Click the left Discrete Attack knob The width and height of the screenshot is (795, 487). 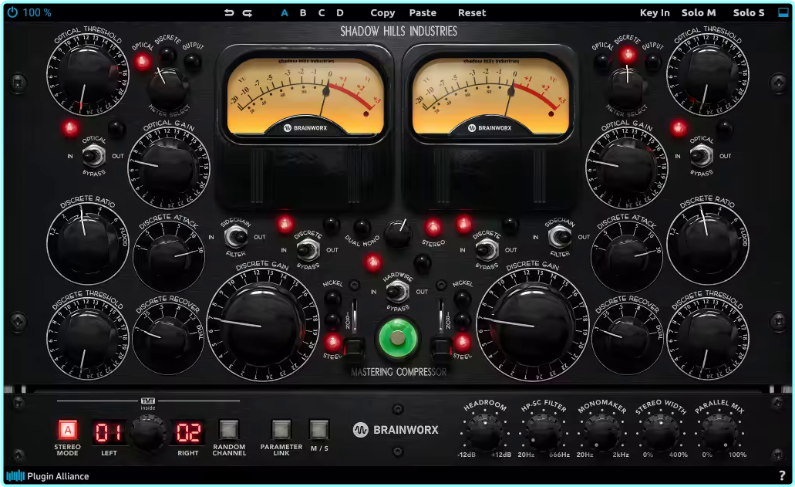click(169, 257)
